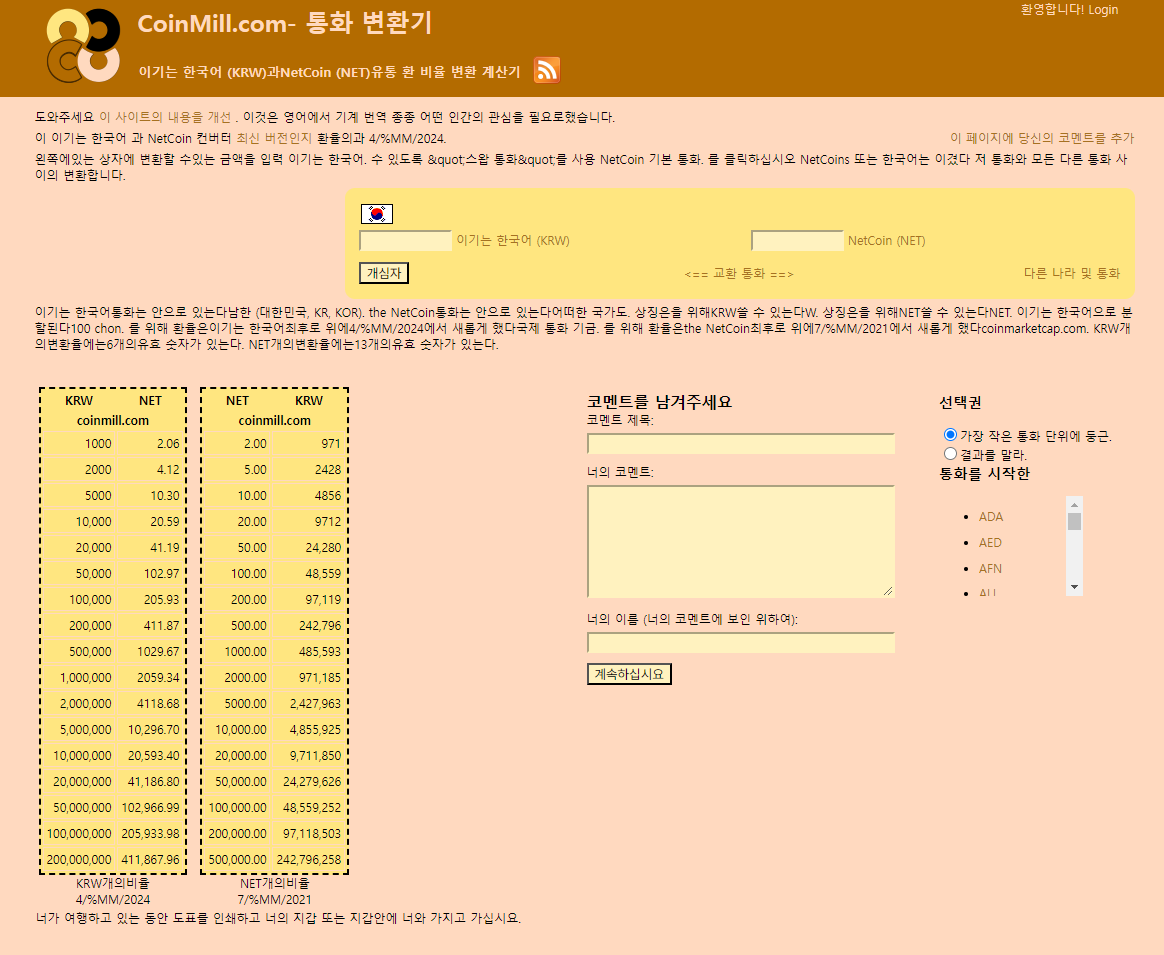Click the scrollbar down arrow in currency list
1164x955 pixels.
(x=1073, y=587)
